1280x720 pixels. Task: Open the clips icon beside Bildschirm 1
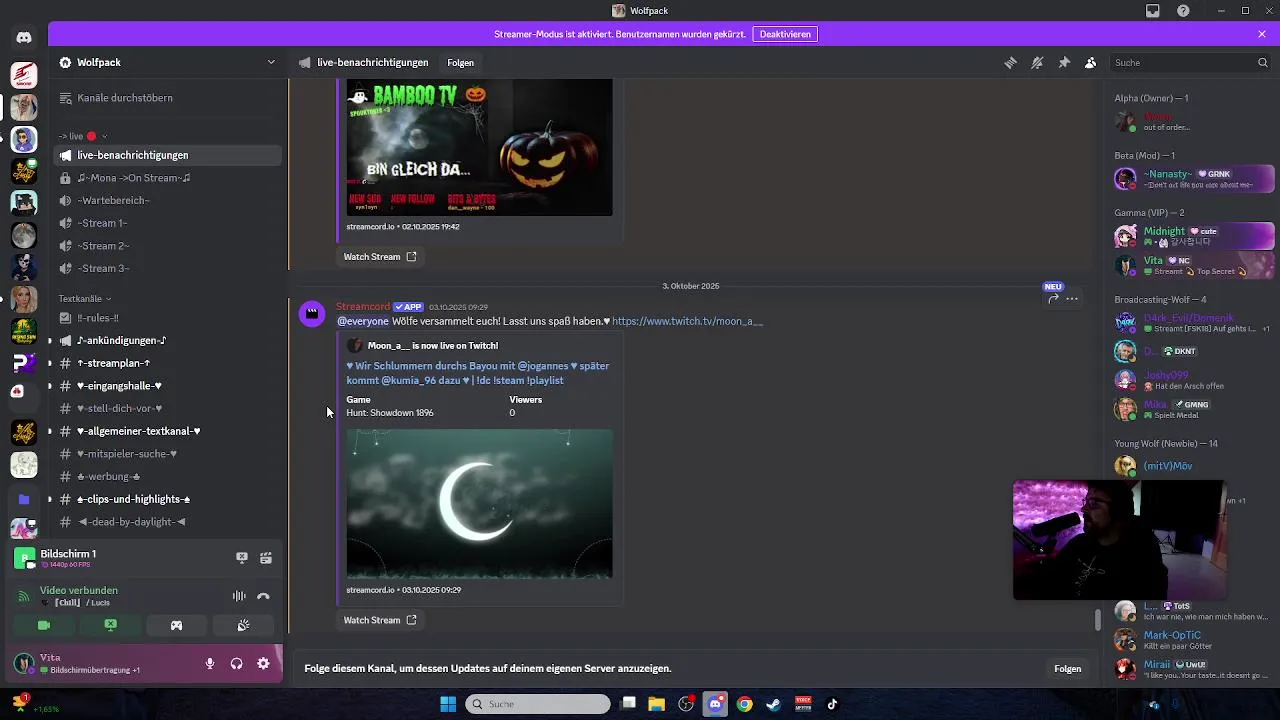(x=266, y=558)
